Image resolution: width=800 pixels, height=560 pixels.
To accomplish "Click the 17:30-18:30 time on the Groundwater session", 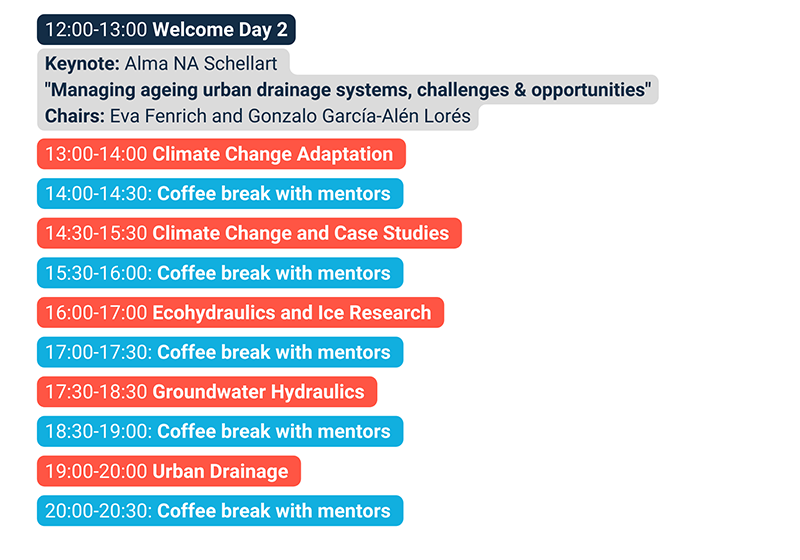I will [x=96, y=392].
